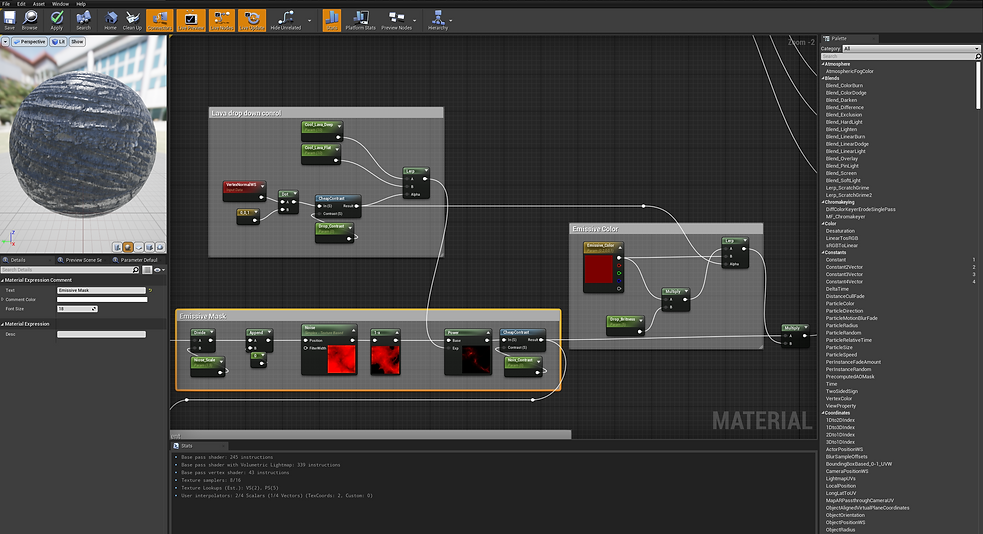Viewport: 983px width, 534px height.
Task: Select plane preview mesh icon
Action: coord(139,247)
